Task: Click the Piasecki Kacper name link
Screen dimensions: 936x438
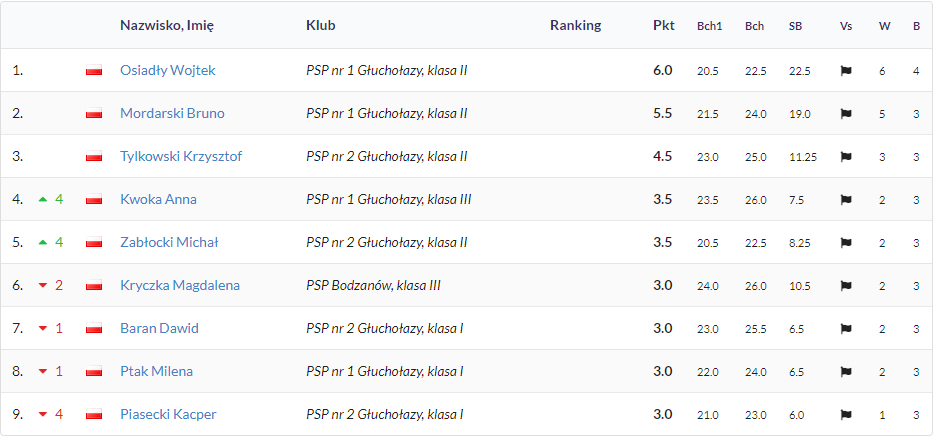Action: 168,414
